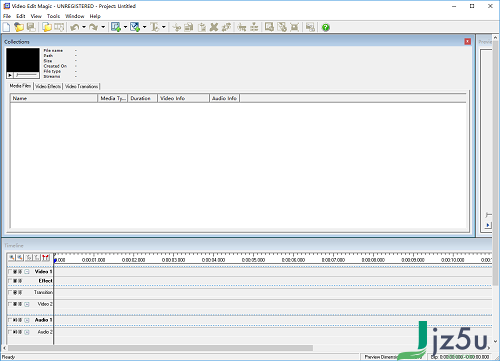Open the File menu
Image resolution: width=500 pixels, height=361 pixels.
pyautogui.click(x=7, y=16)
